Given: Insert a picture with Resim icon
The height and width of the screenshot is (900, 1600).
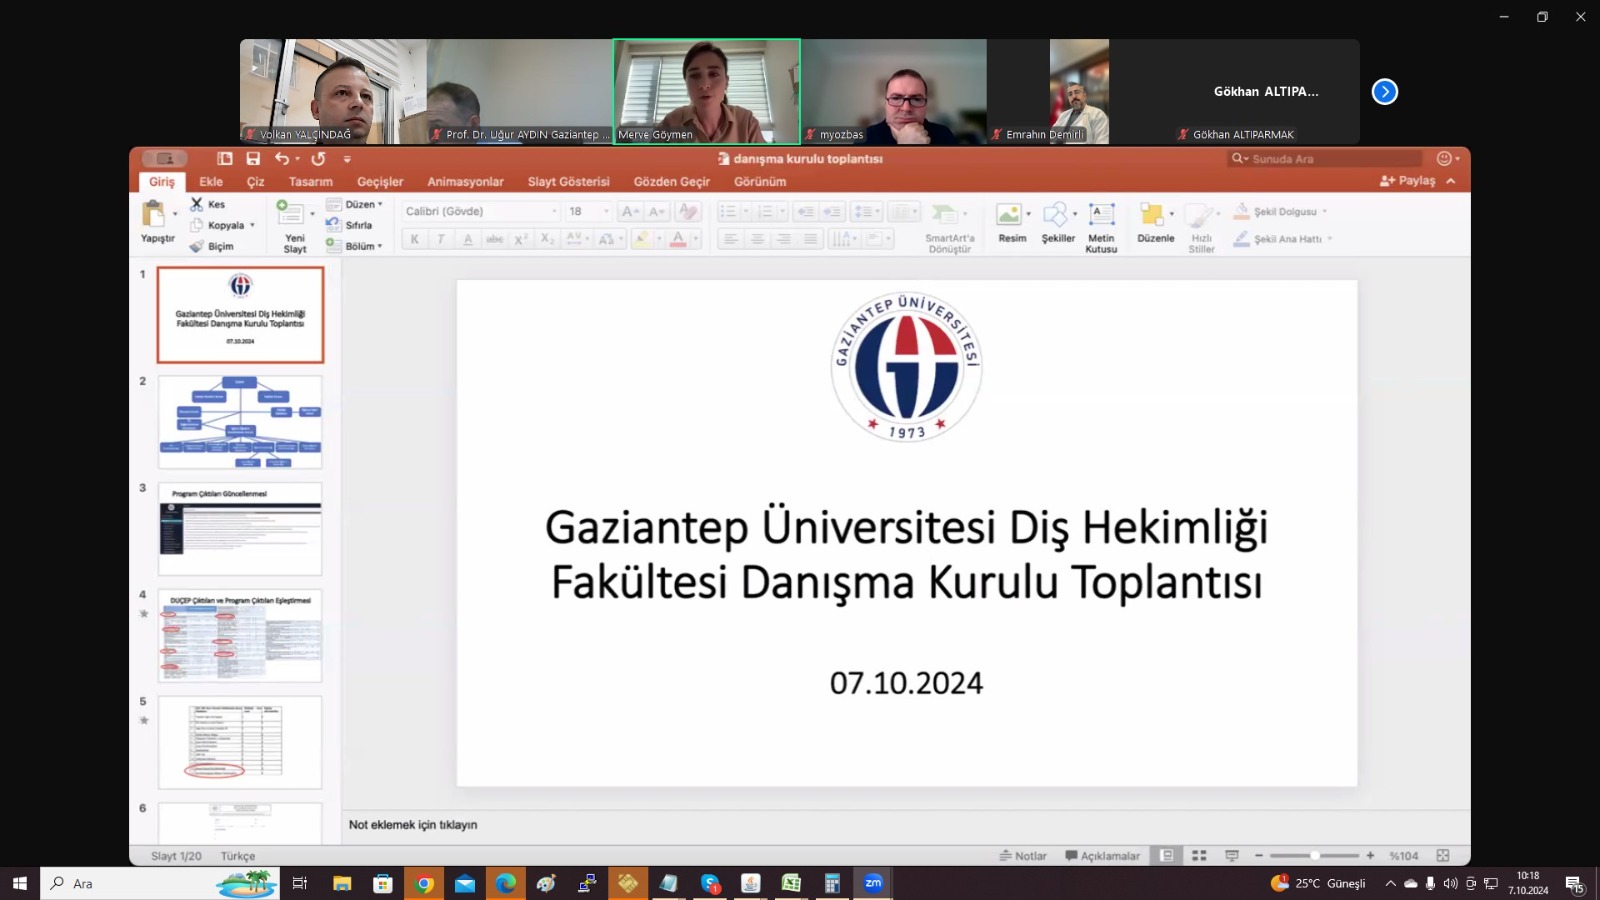Looking at the screenshot, I should (1010, 222).
